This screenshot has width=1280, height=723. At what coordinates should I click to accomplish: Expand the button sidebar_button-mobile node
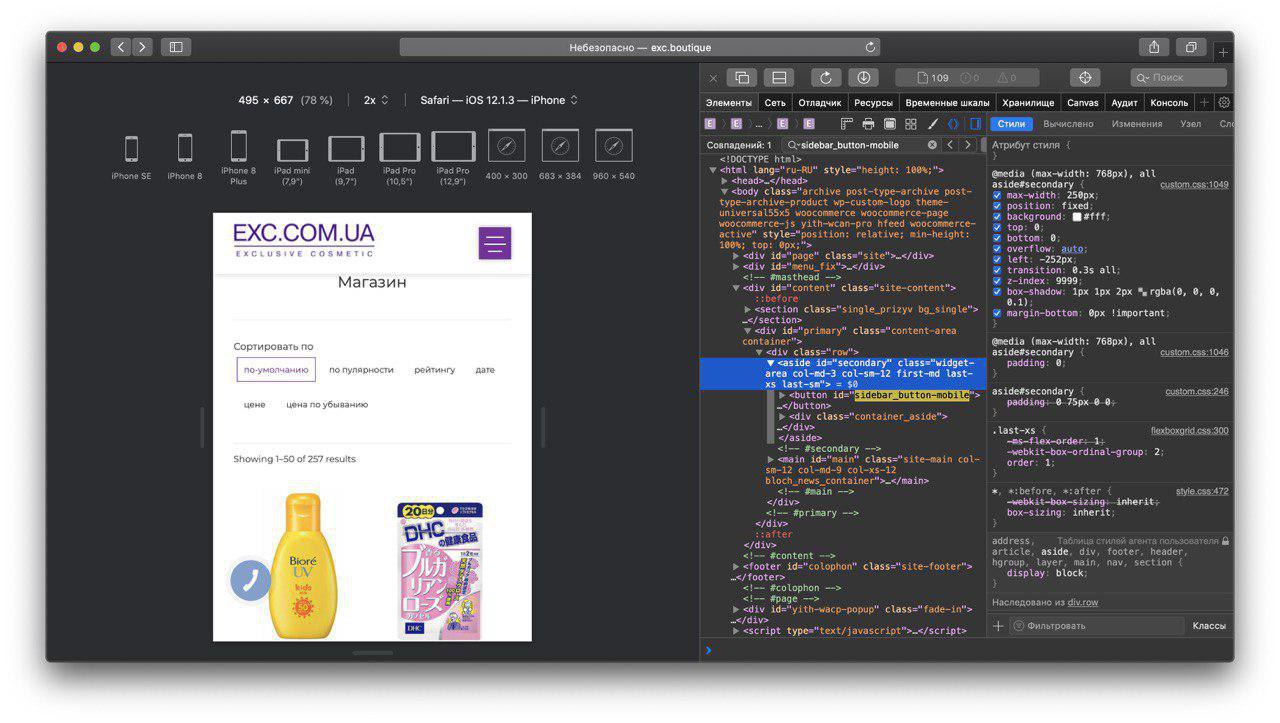click(x=782, y=395)
